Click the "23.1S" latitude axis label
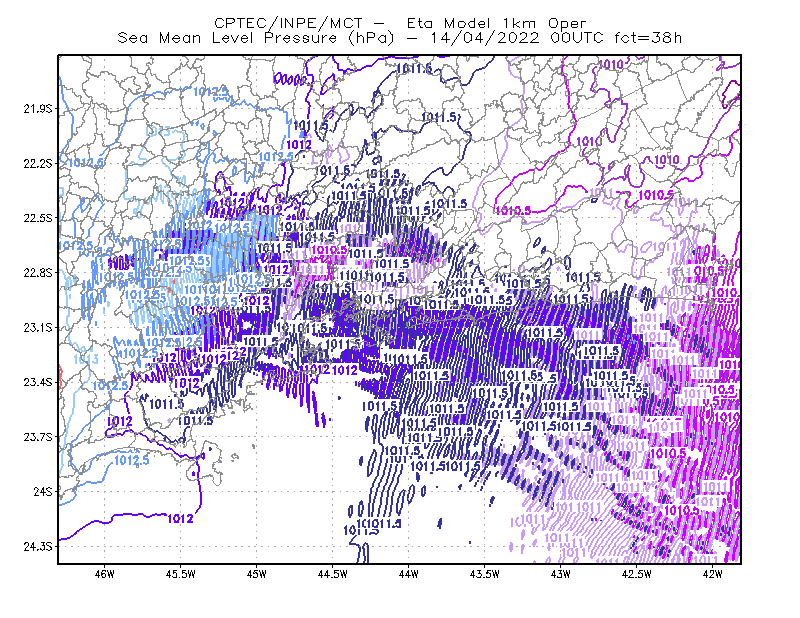This screenshot has height=618, width=800. point(38,327)
